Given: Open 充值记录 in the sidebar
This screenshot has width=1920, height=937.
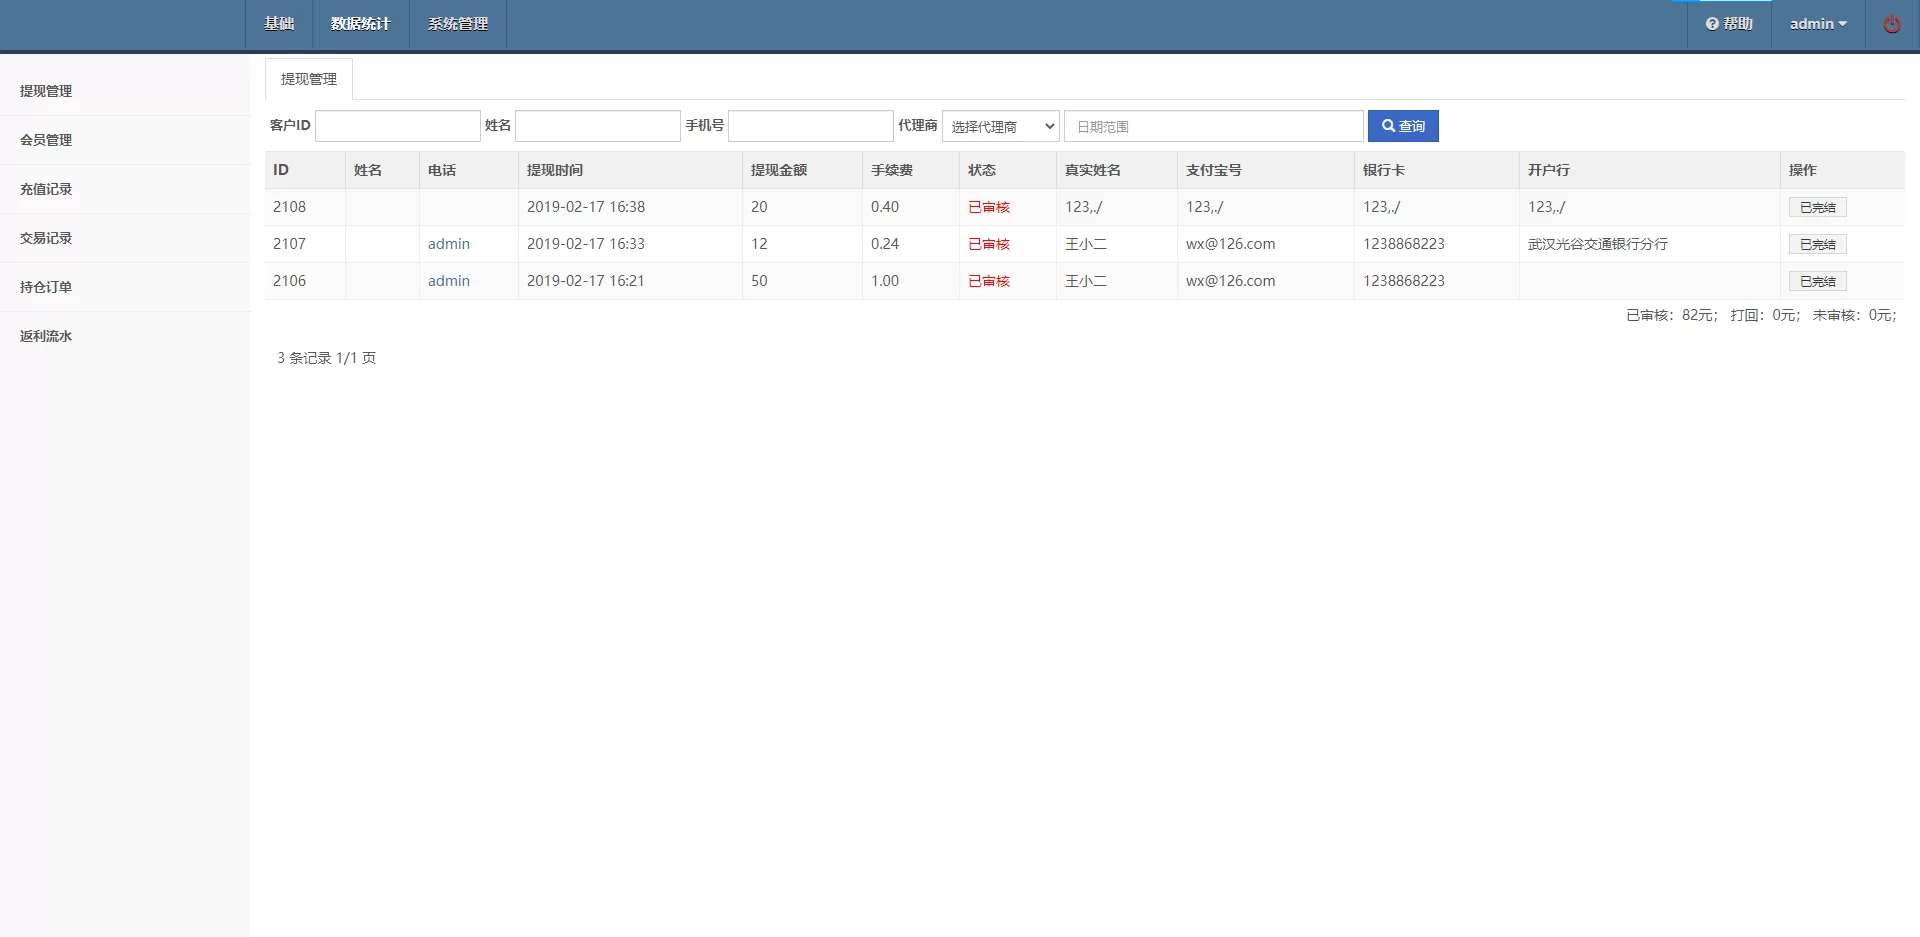Looking at the screenshot, I should click(x=46, y=189).
